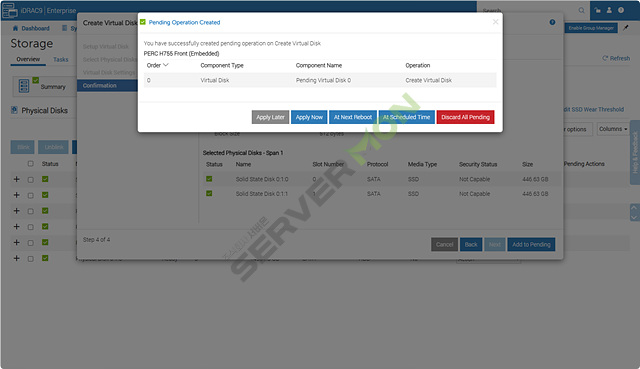Click the Apply Now button
Screen dimensions: 640x369
click(309, 117)
